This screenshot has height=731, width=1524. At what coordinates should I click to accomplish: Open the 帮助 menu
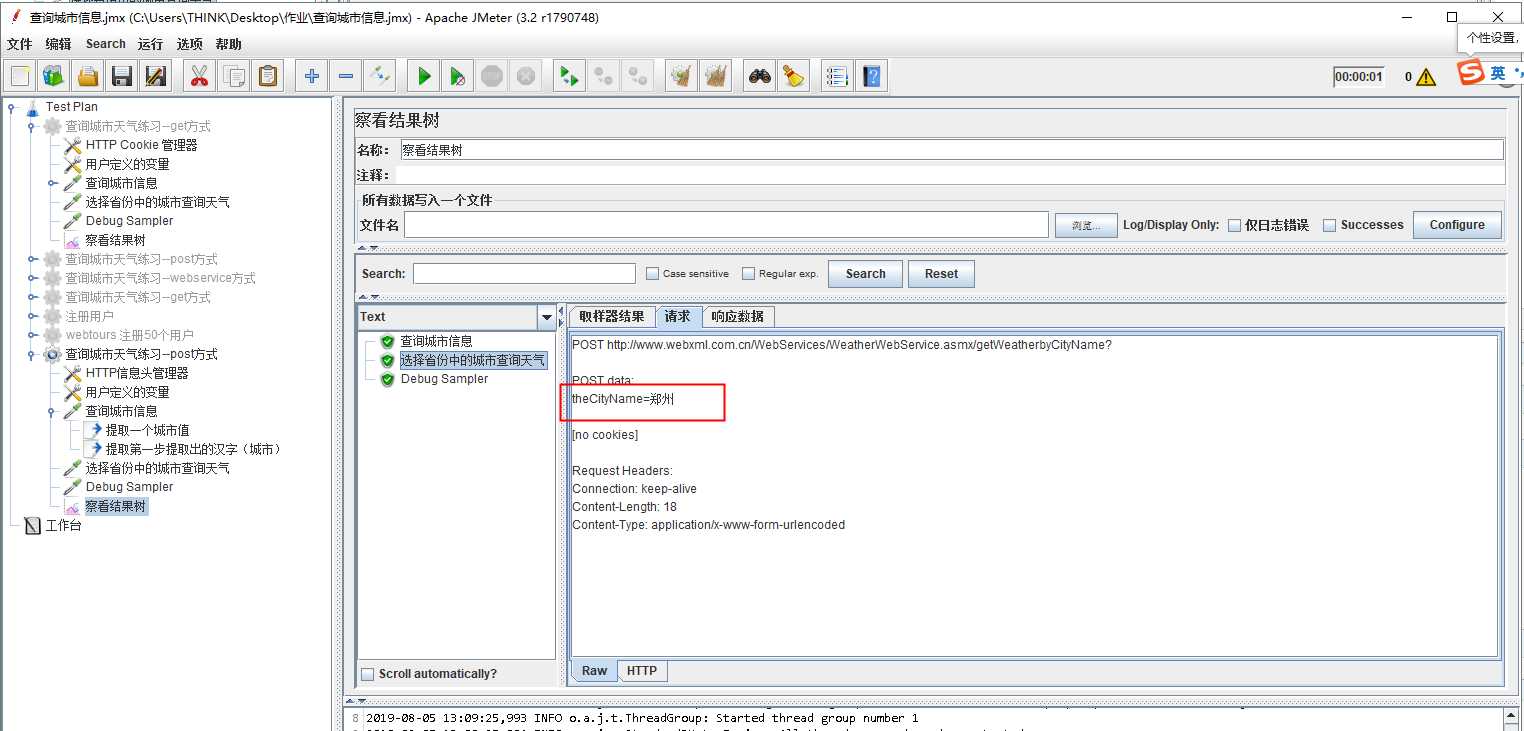229,44
